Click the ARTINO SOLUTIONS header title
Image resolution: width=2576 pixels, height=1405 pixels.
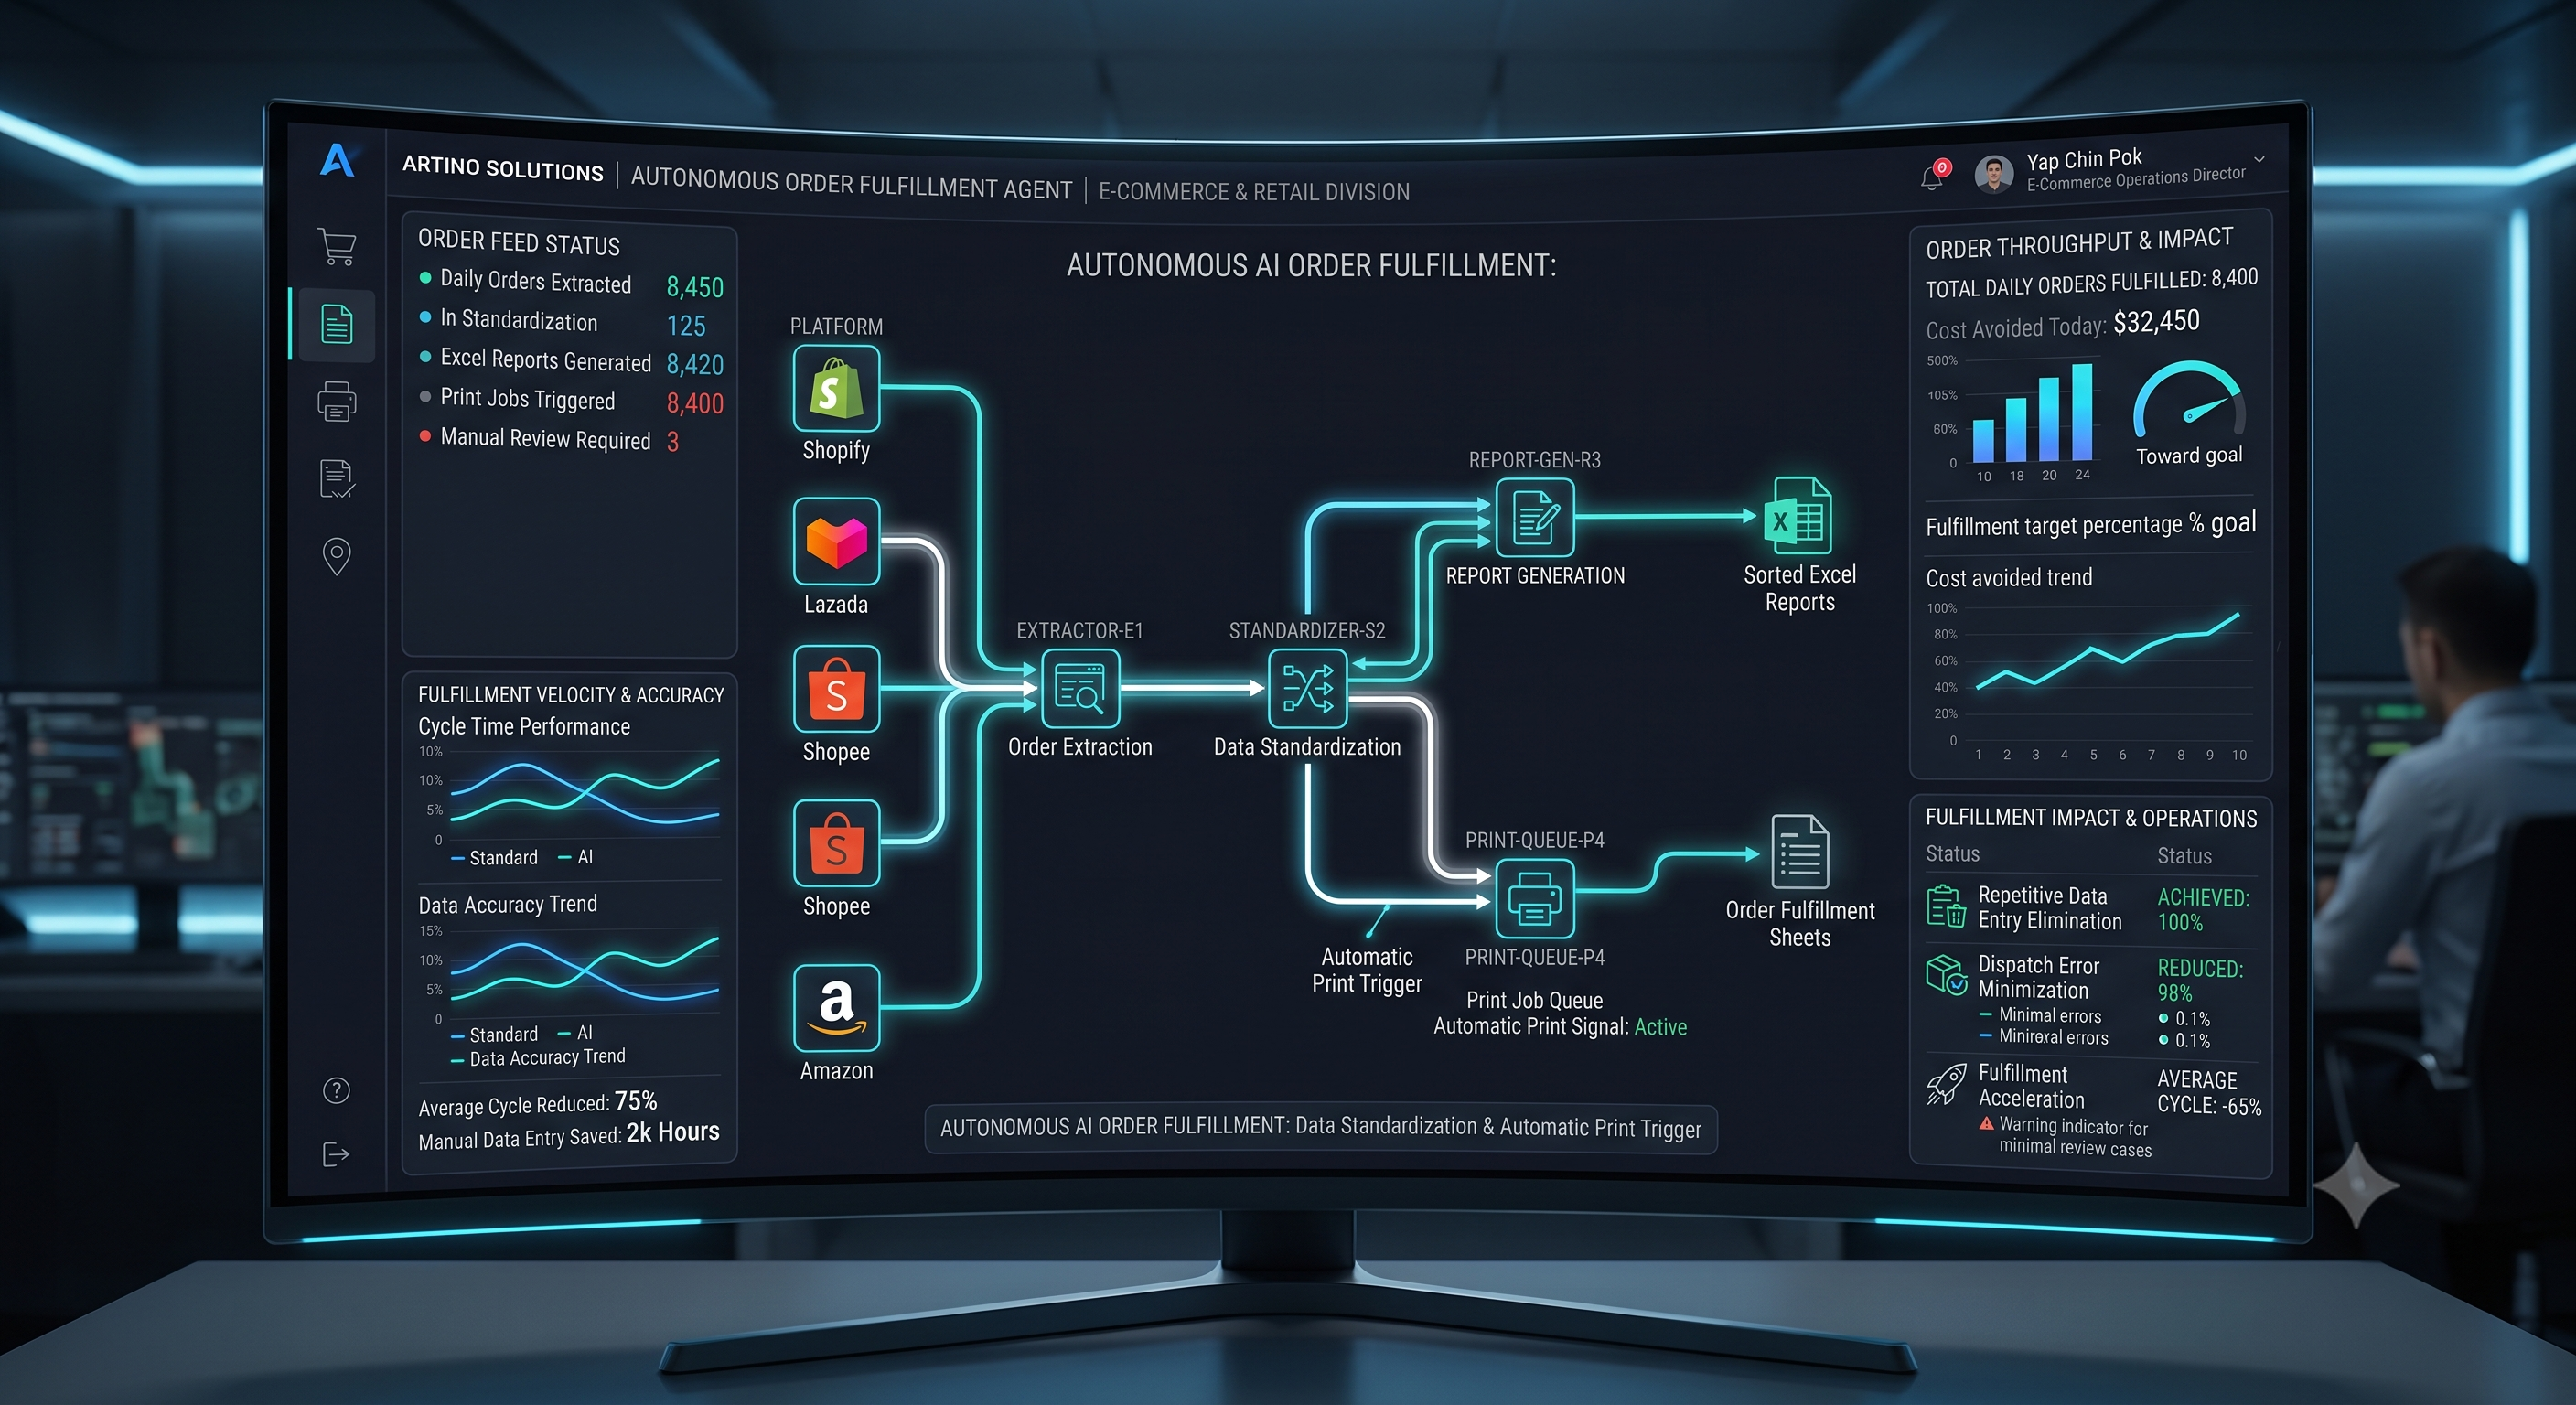pos(503,169)
